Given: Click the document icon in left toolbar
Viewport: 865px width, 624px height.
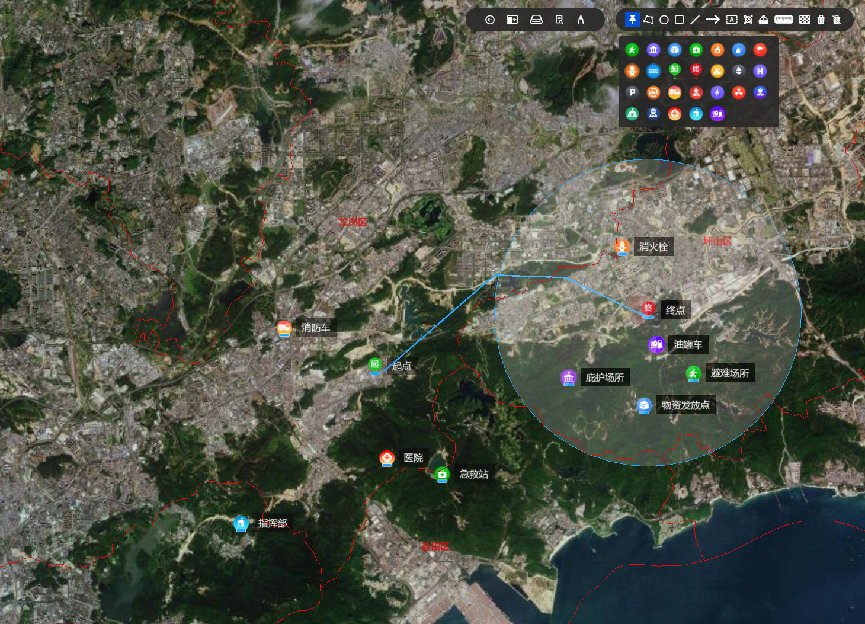Looking at the screenshot, I should (559, 20).
